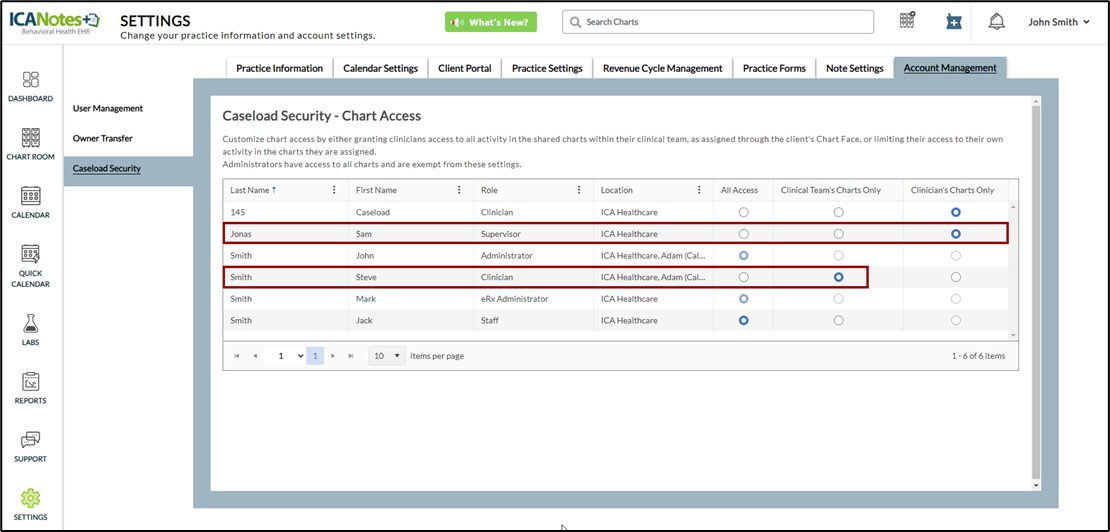Expand the John Smith user menu
Image resolution: width=1110 pixels, height=532 pixels.
click(x=1059, y=22)
